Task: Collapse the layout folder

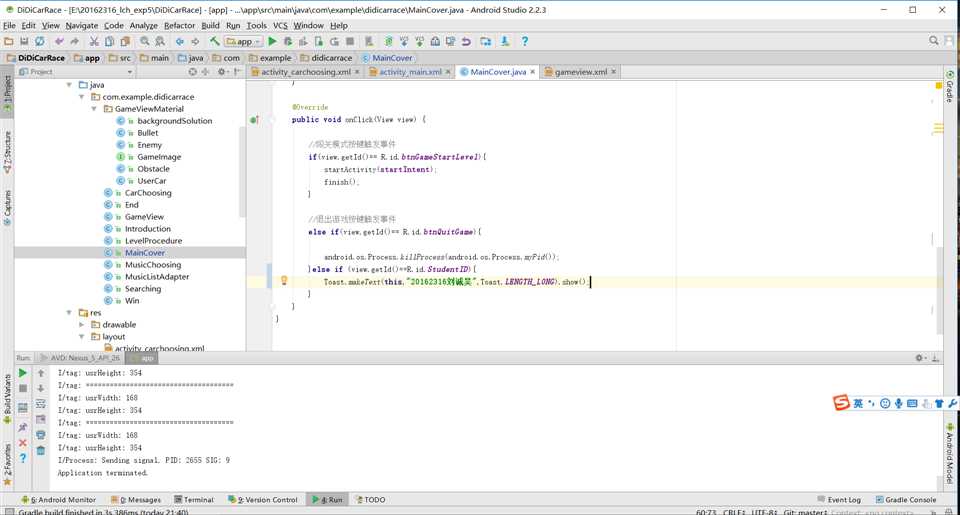Action: pos(81,337)
